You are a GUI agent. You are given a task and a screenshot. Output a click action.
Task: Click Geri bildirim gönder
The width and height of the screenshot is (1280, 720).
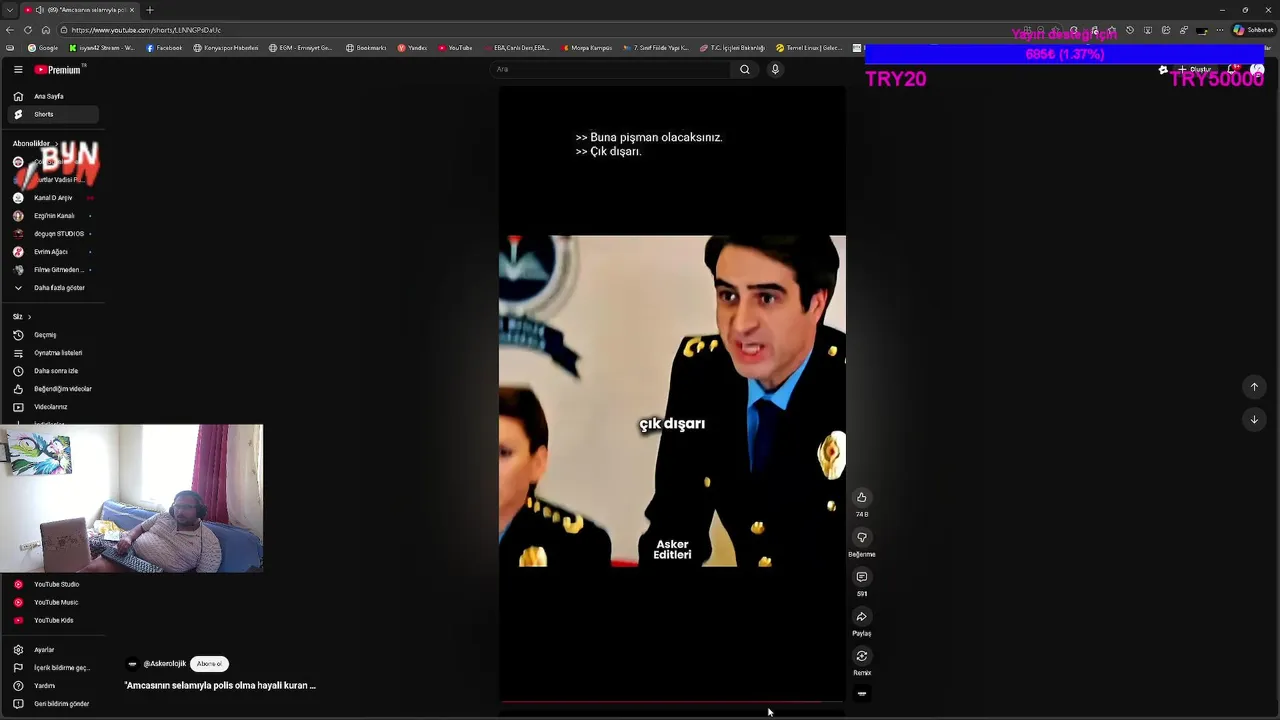point(52,704)
